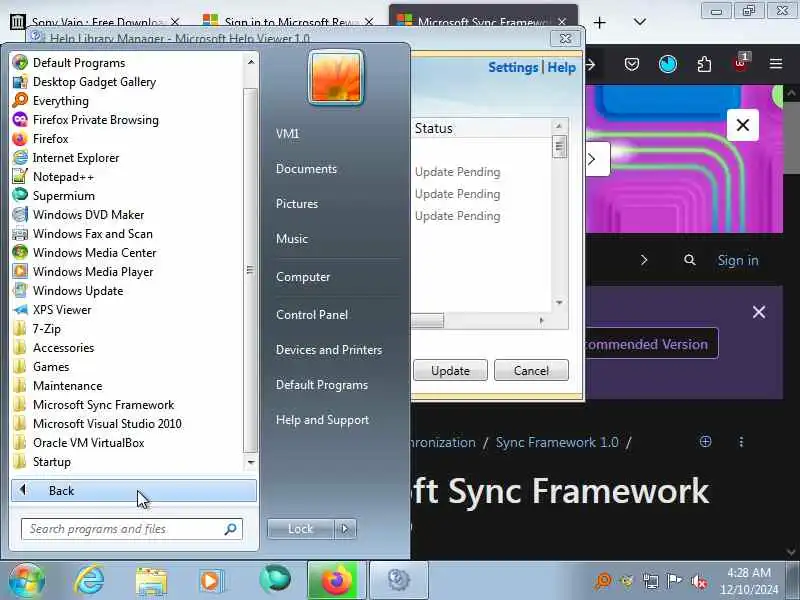Viewport: 800px width, 600px height.
Task: Click the Help Library list horizontal scrollbar
Action: tap(428, 320)
